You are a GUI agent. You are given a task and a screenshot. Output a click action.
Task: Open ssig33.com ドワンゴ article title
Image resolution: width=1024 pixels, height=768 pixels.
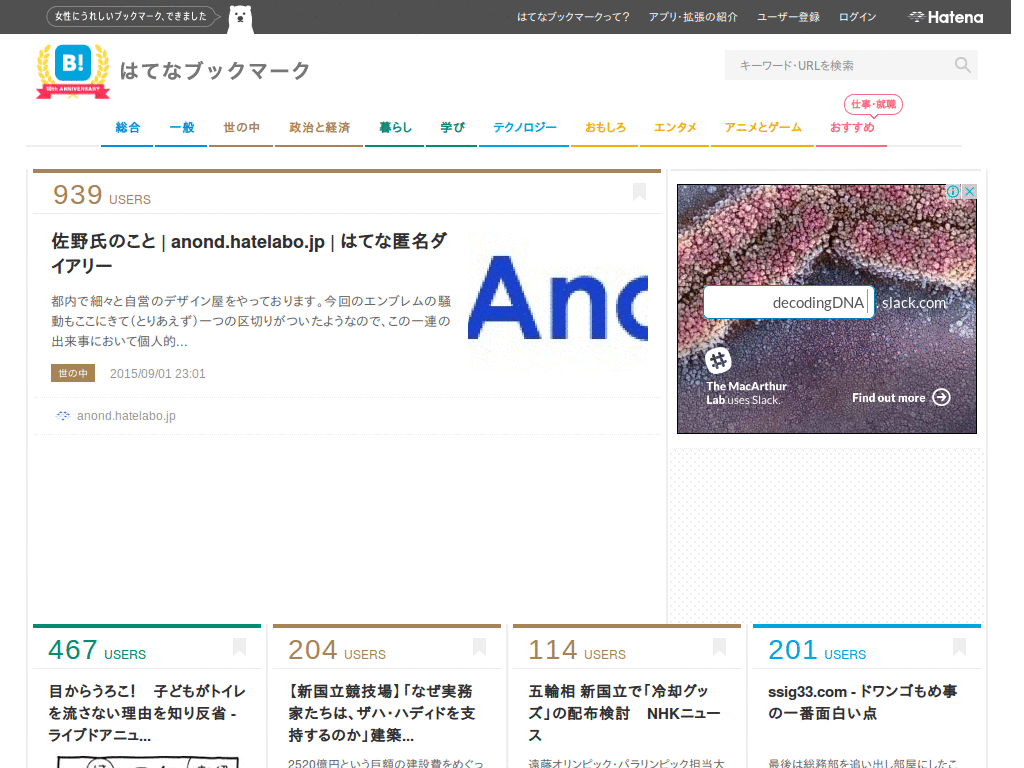click(x=863, y=702)
